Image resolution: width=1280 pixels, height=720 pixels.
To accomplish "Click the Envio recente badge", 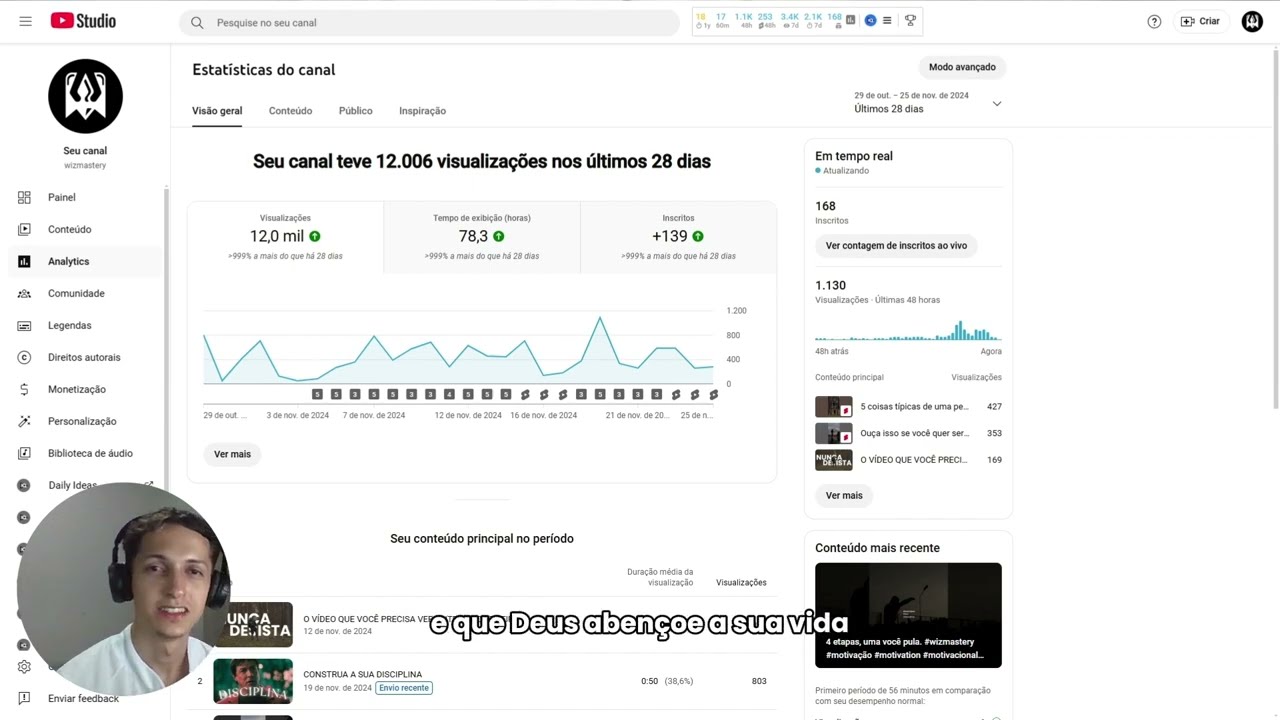I will point(404,688).
